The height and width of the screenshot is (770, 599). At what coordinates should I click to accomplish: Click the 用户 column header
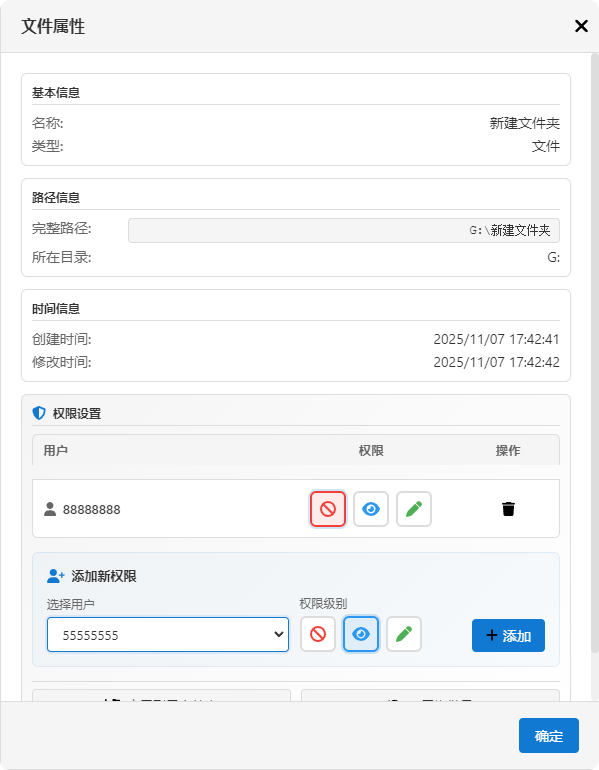click(55, 450)
